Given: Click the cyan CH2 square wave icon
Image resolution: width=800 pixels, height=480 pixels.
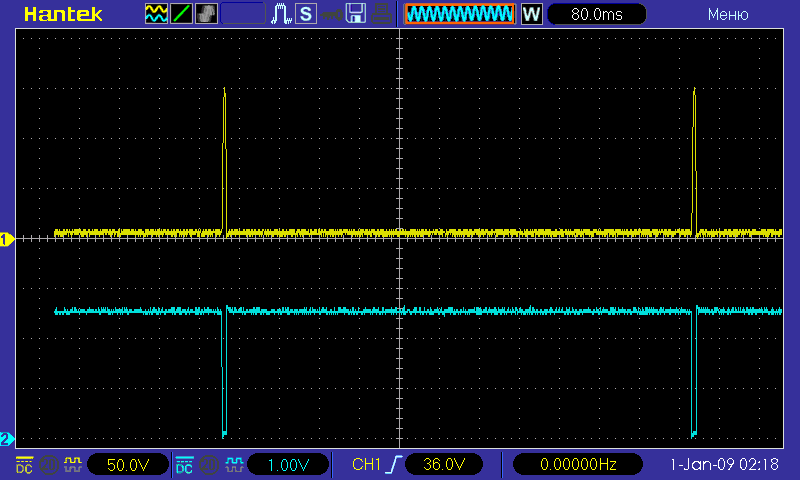Looking at the screenshot, I should (x=234, y=465).
